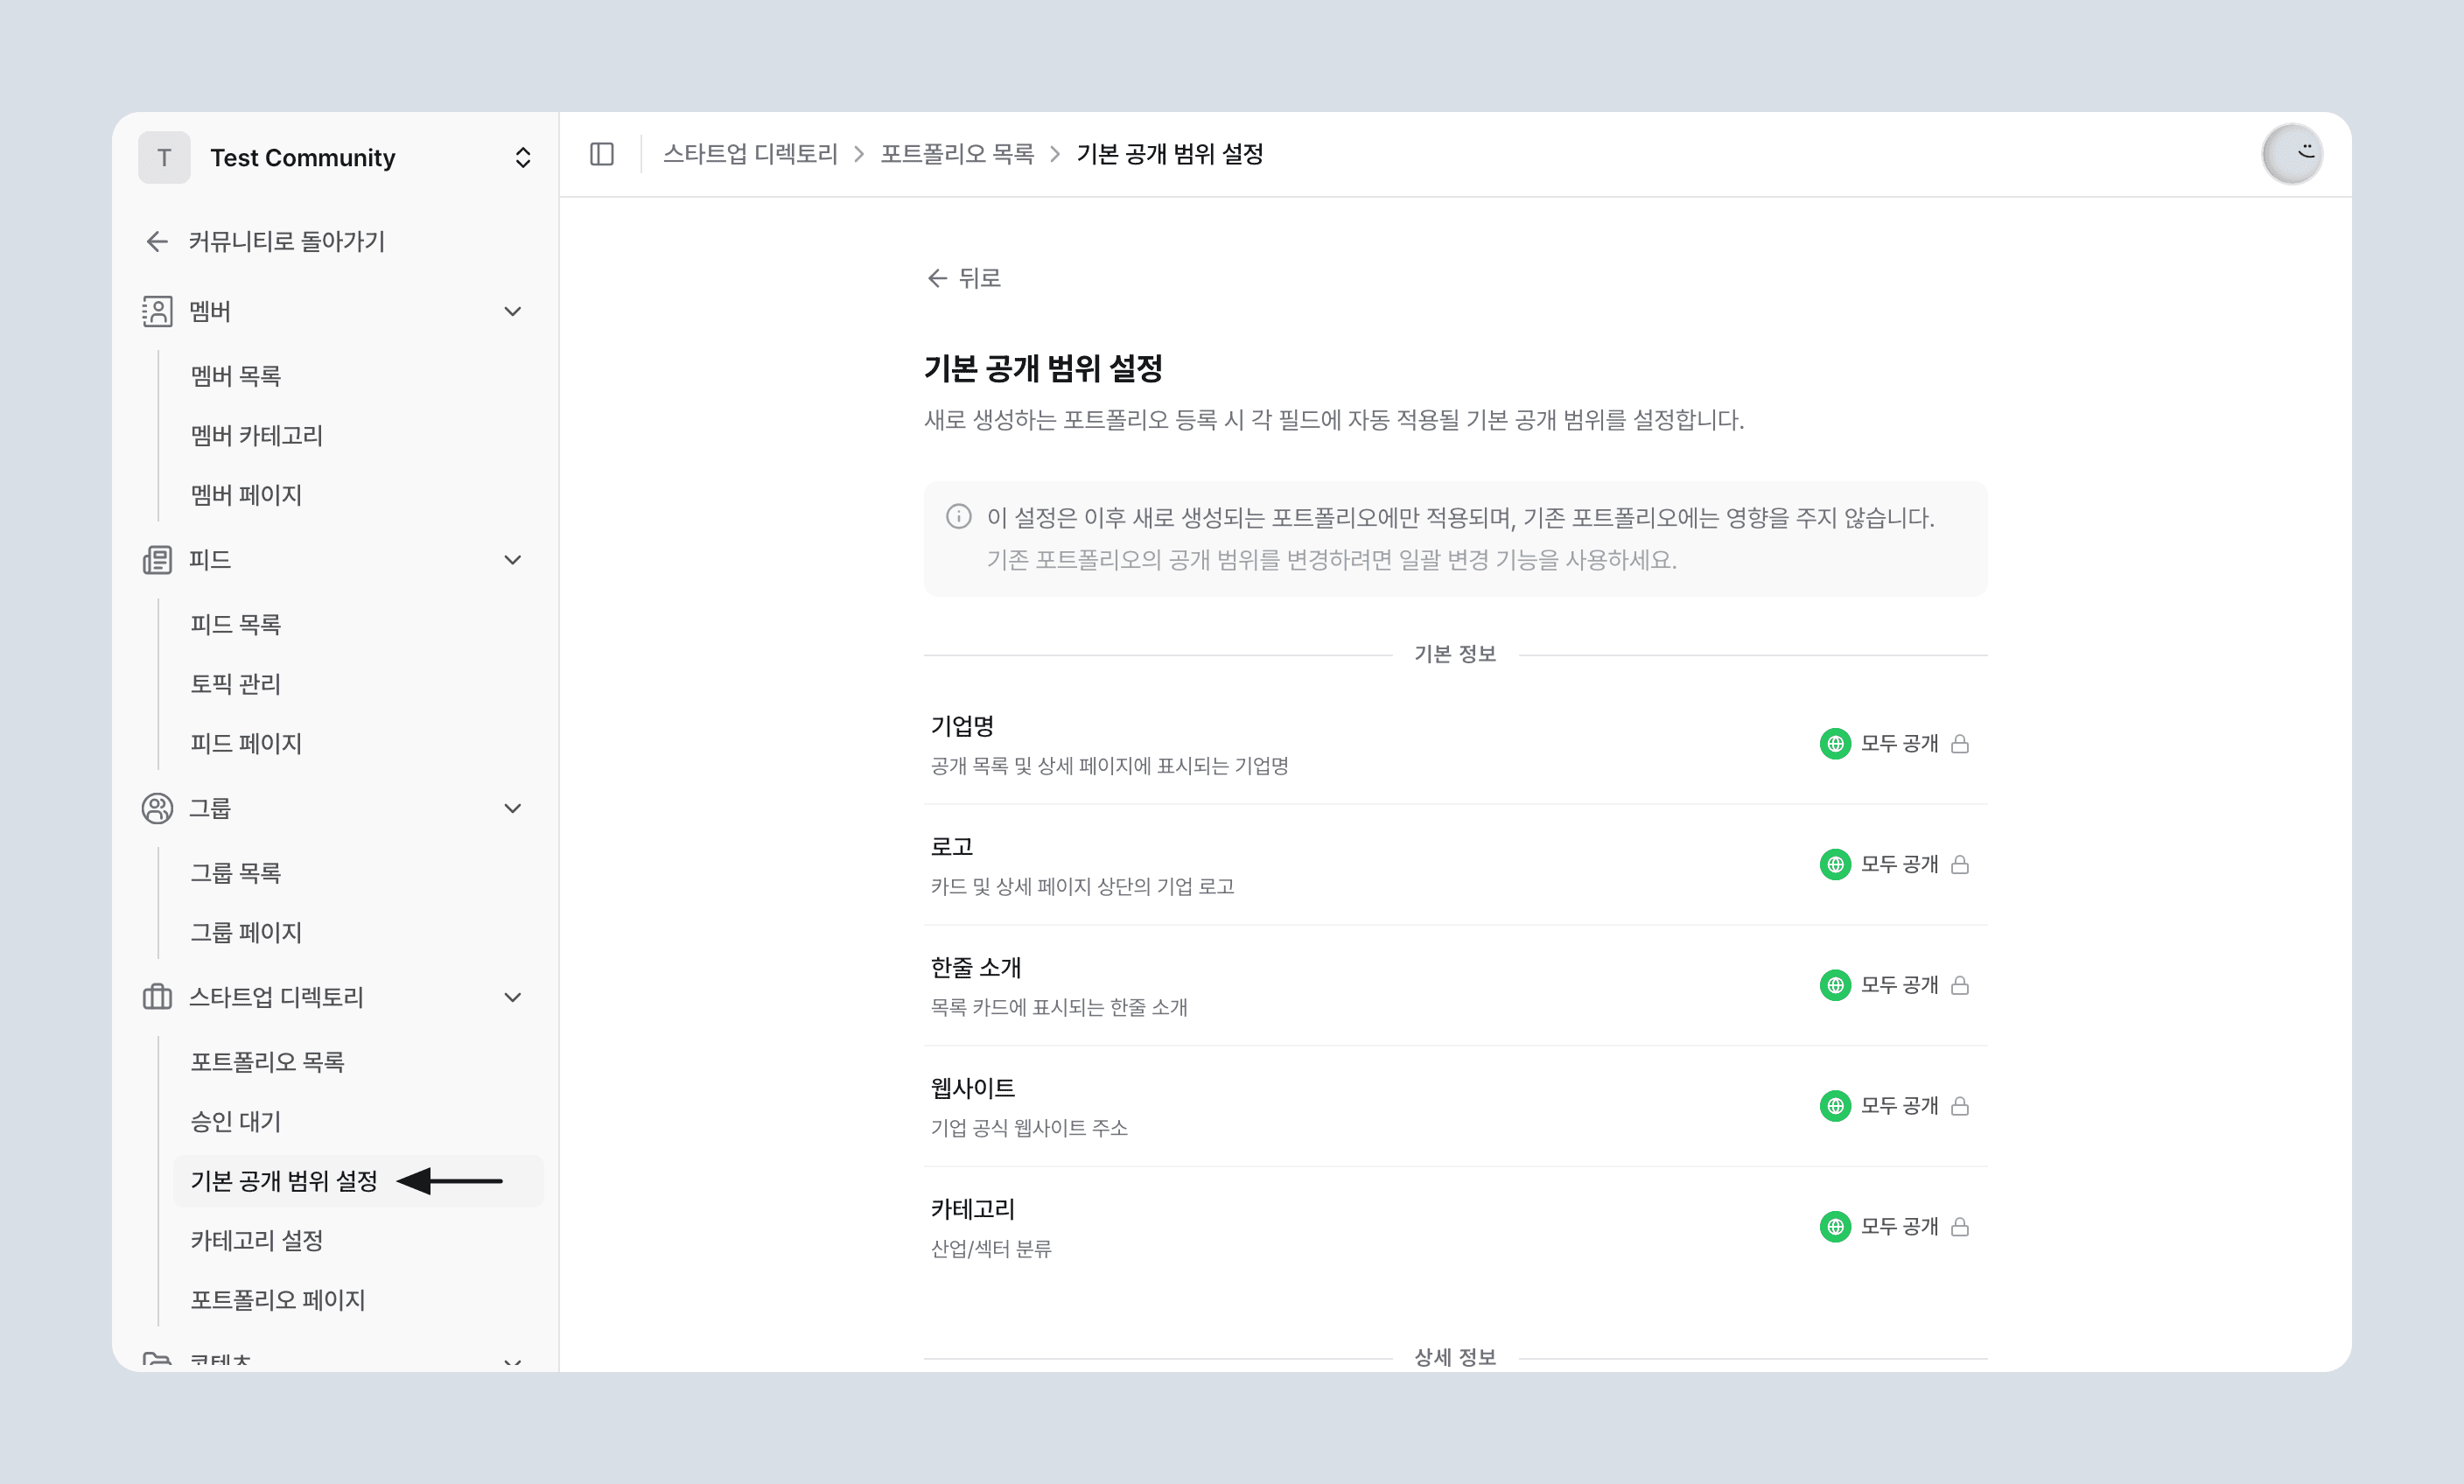Click green globe icon for 로고
This screenshot has height=1484, width=2464.
[x=1835, y=865]
